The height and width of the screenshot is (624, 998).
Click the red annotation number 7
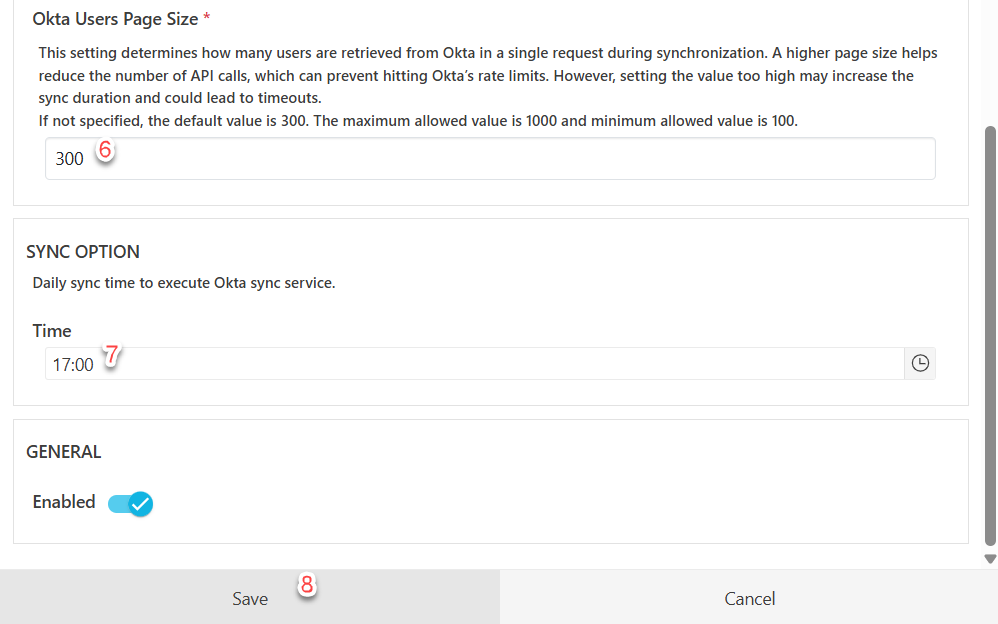(112, 354)
